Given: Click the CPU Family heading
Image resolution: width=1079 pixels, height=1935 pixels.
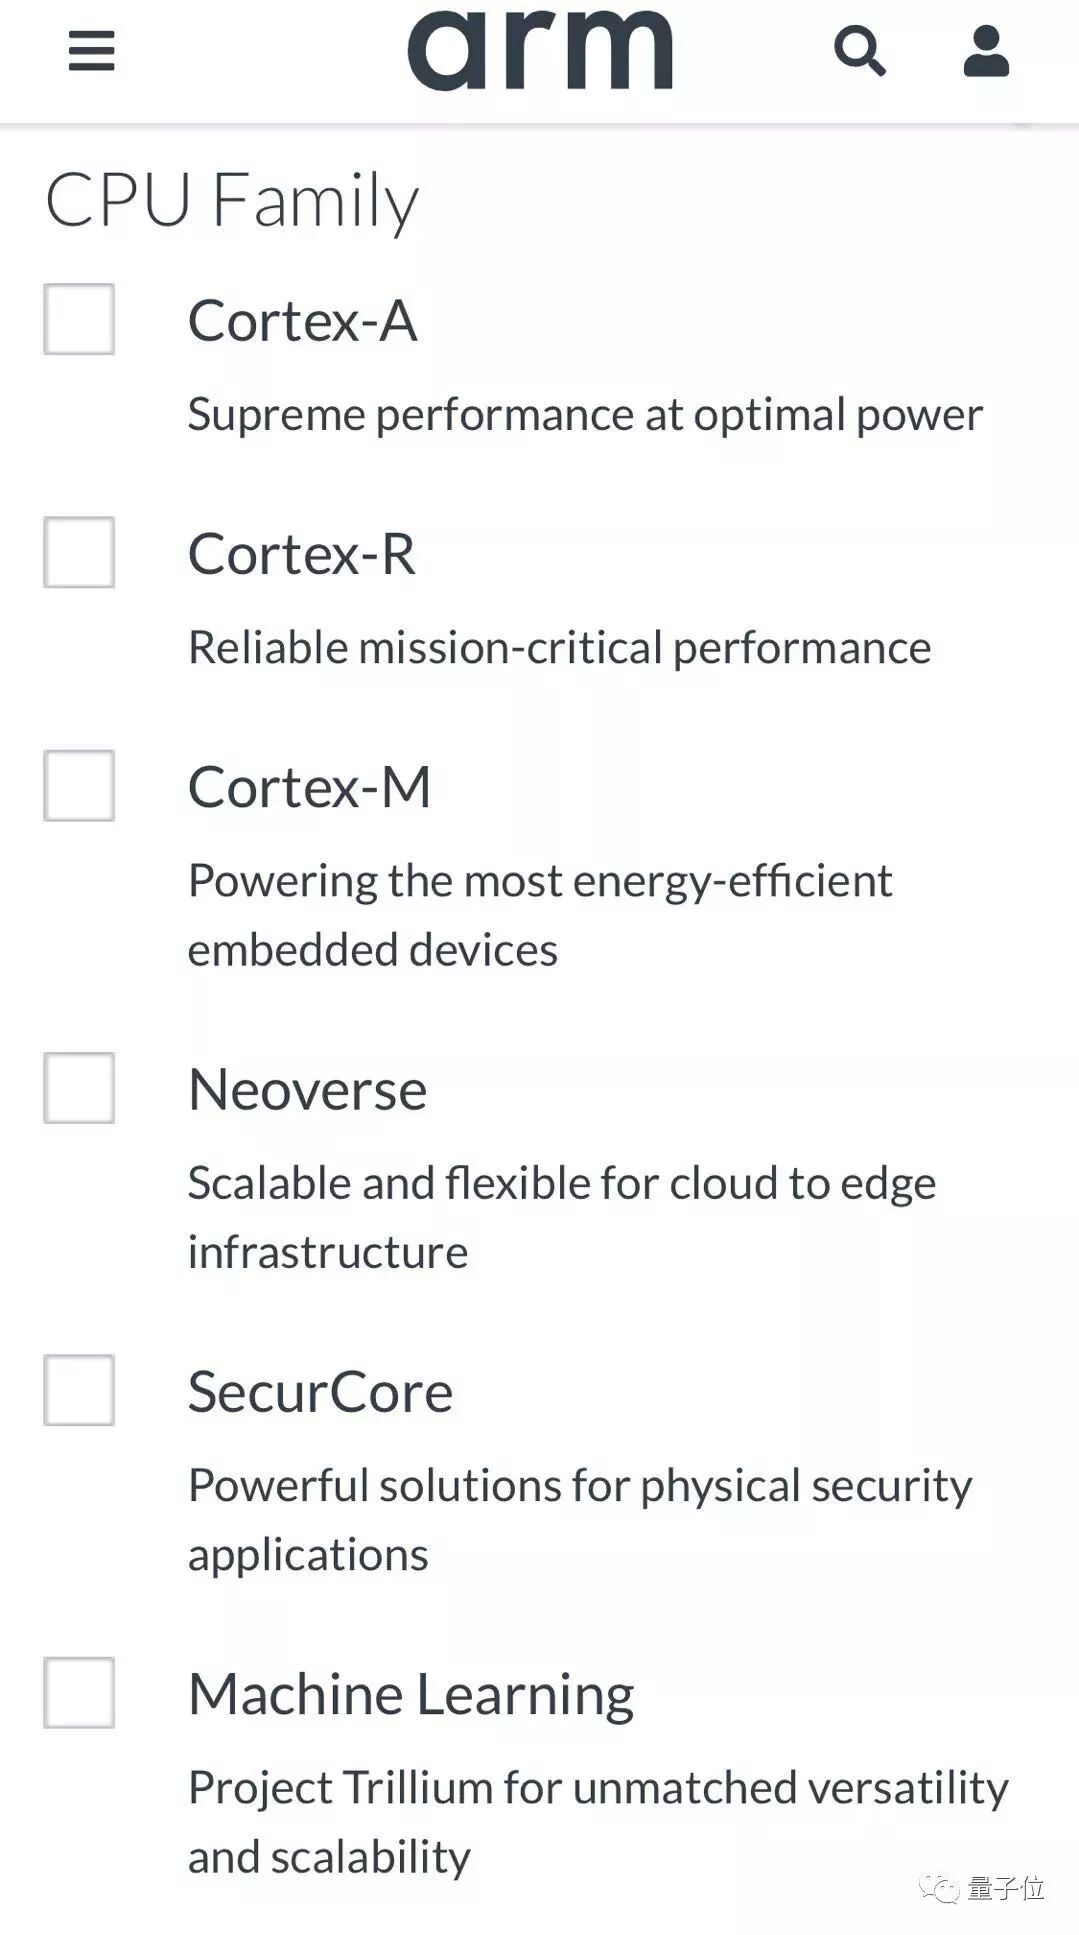Looking at the screenshot, I should pyautogui.click(x=232, y=198).
